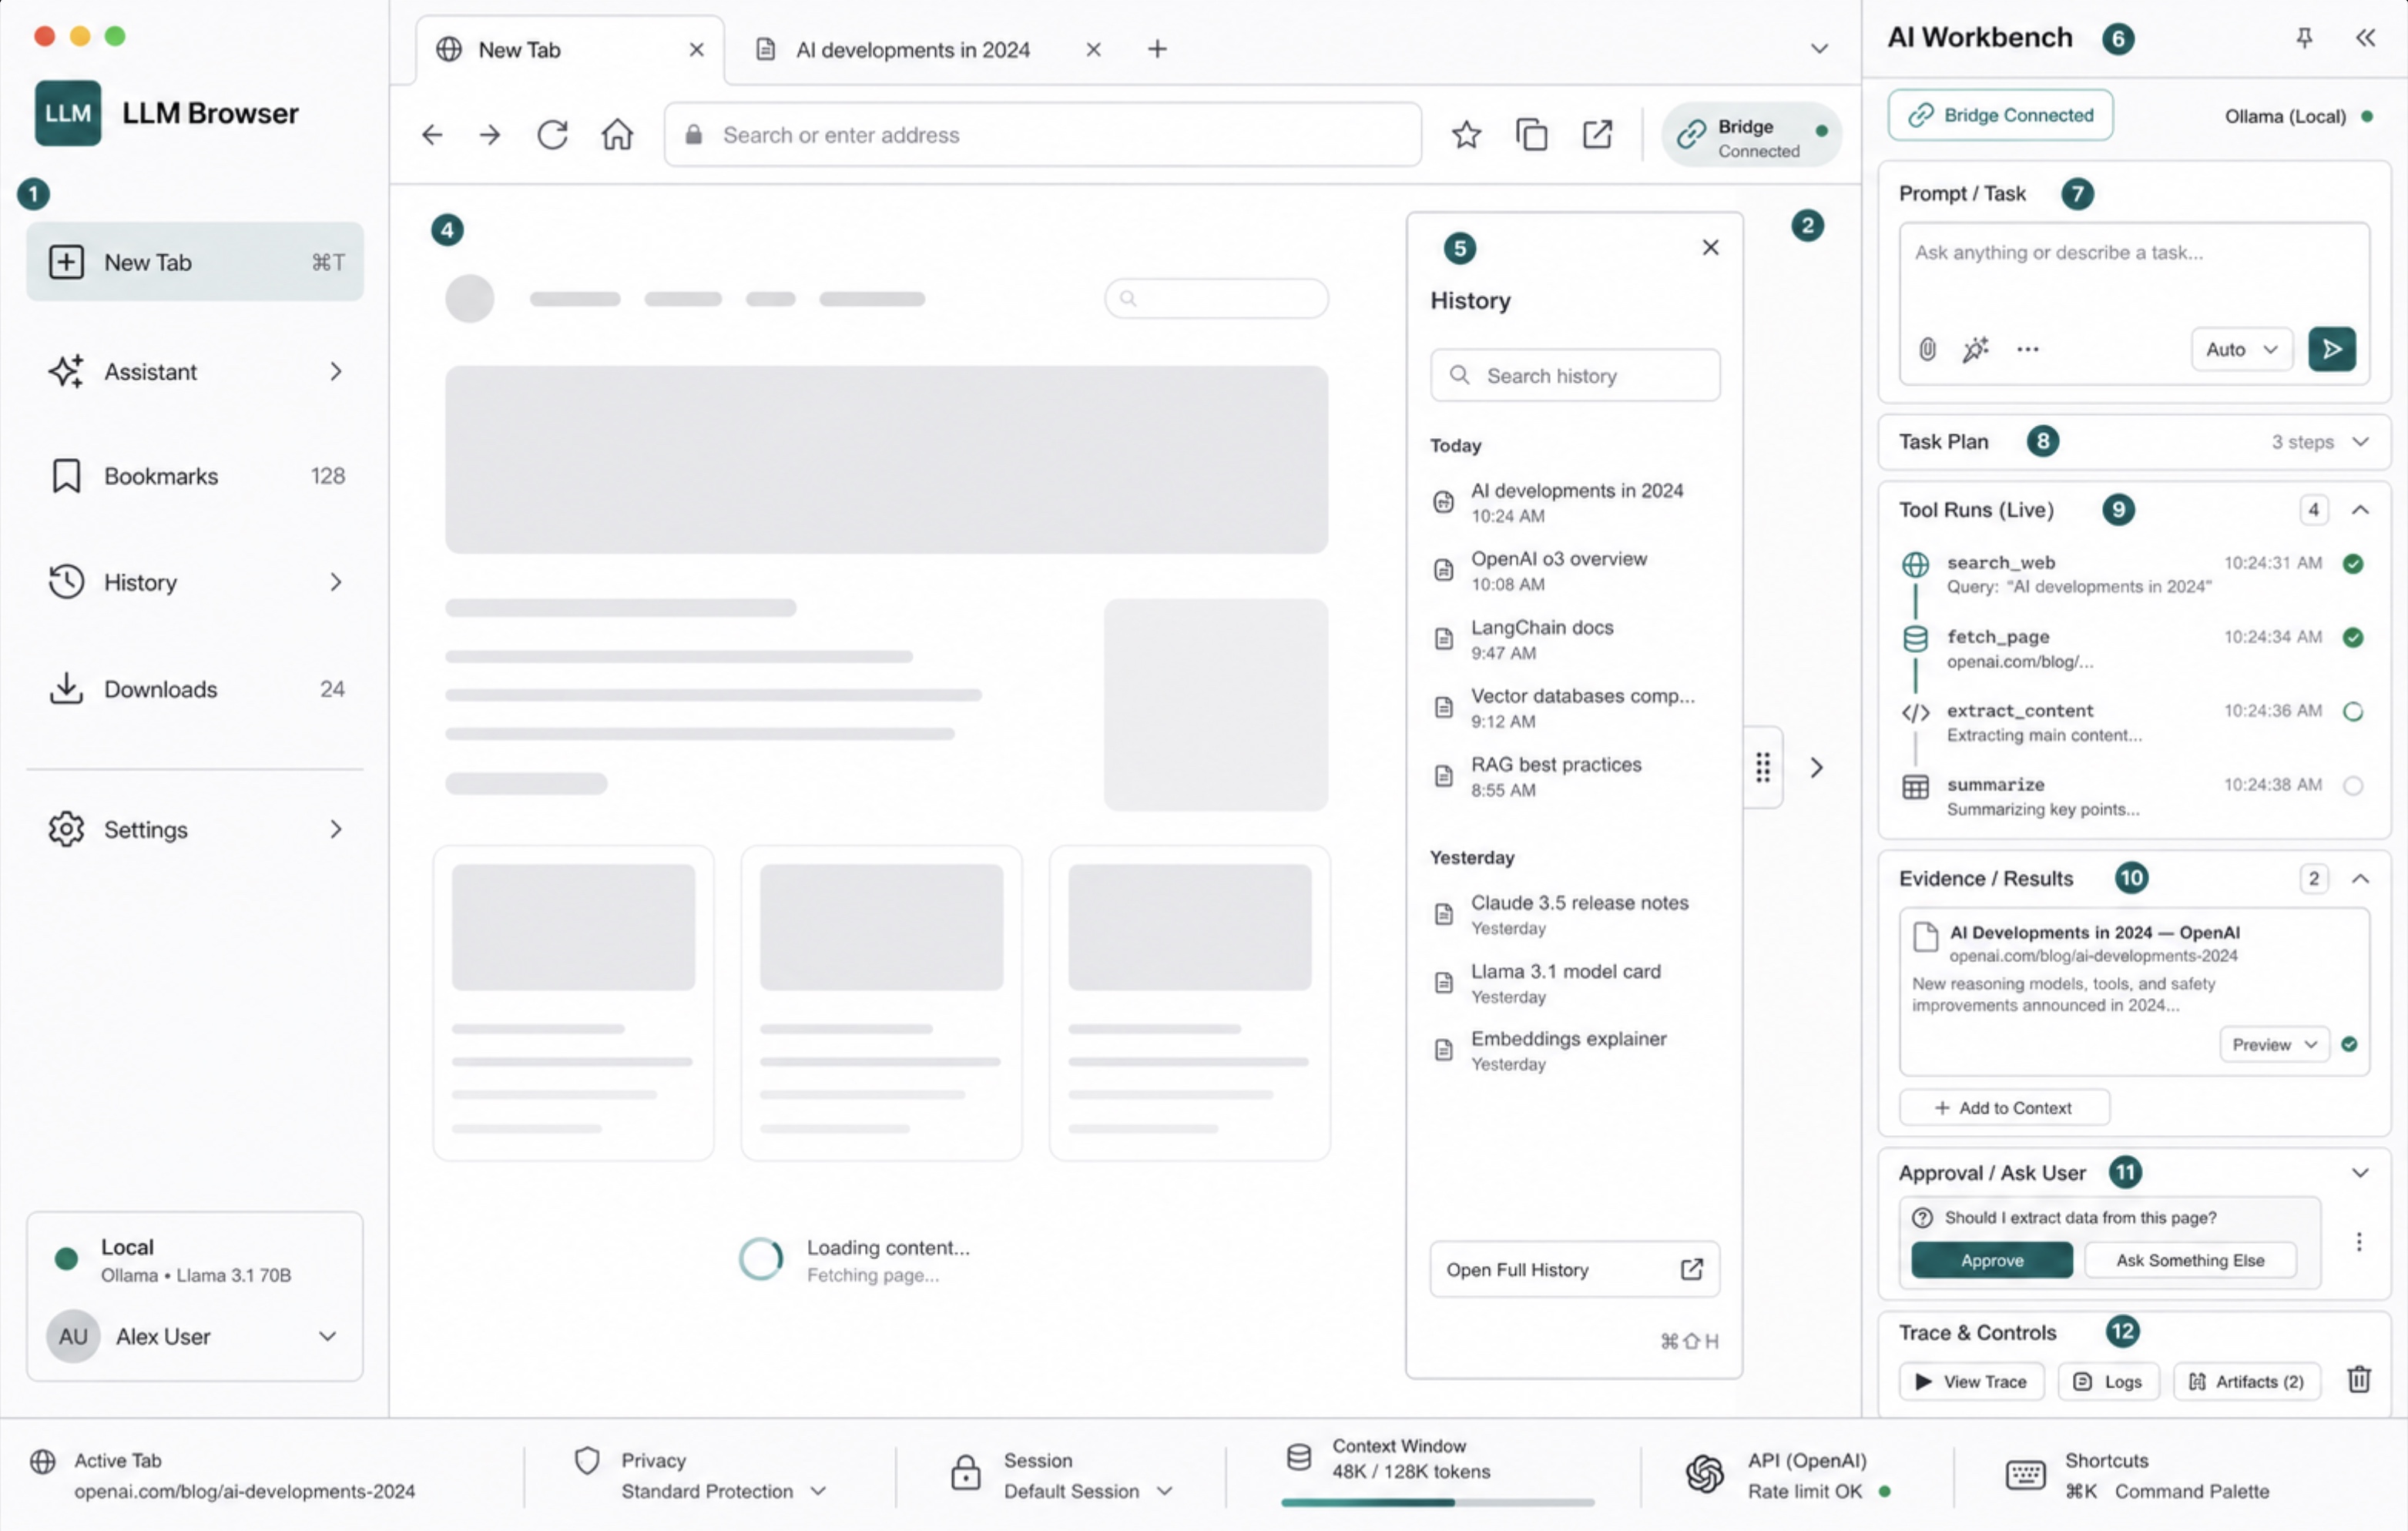Screen dimensions: 2408x1531
Task: Bookmark this page with the star
Action: pos(1466,134)
